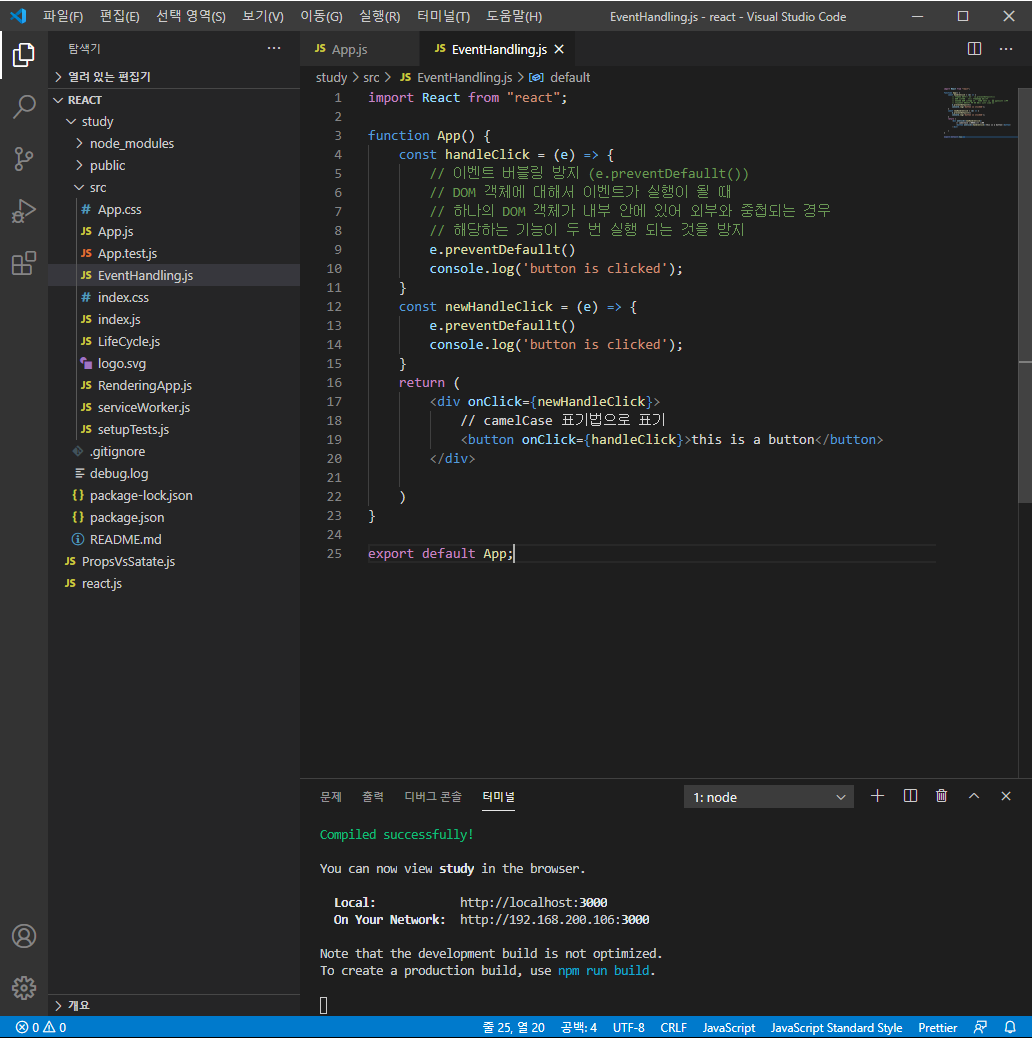This screenshot has height=1038, width=1032.
Task: Split the terminal panel
Action: coord(910,796)
